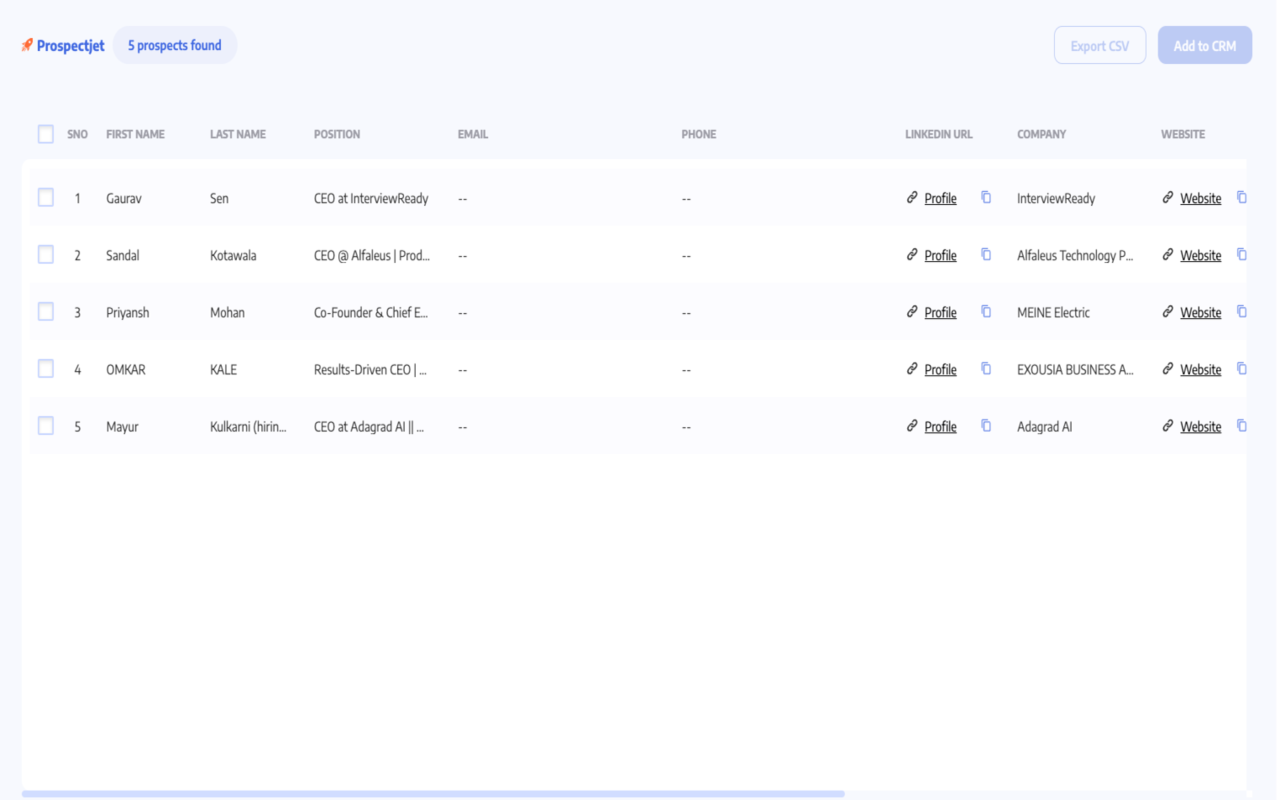Click chain icon beside MEINE Electric Website link

(1168, 312)
